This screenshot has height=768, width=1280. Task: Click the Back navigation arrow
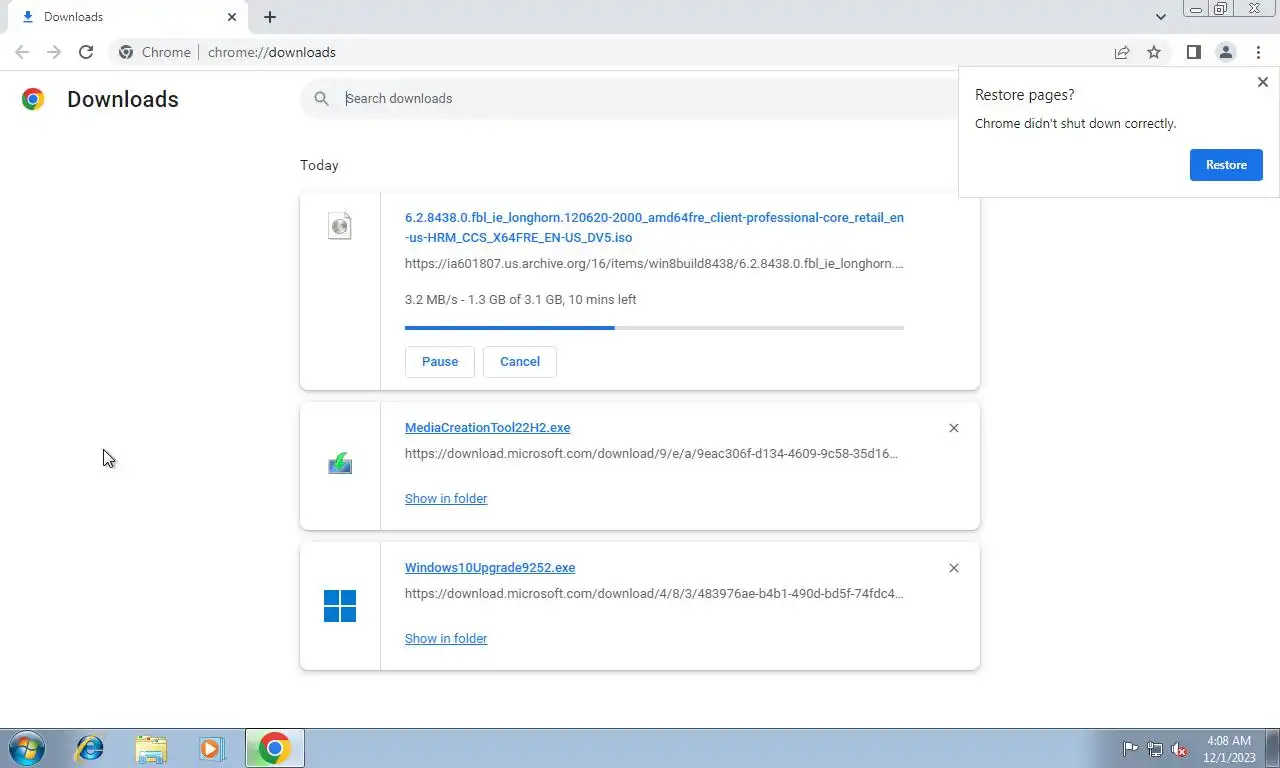pyautogui.click(x=22, y=52)
